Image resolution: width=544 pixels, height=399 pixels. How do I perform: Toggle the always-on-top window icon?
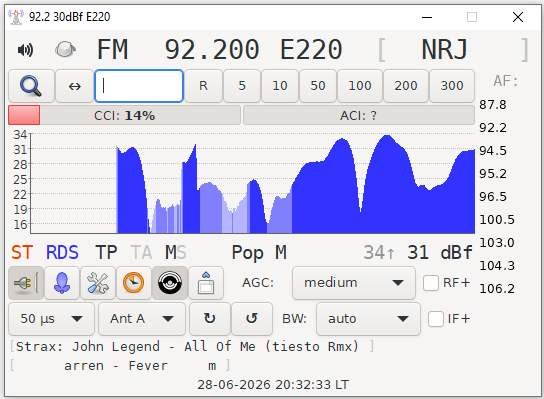tap(206, 283)
